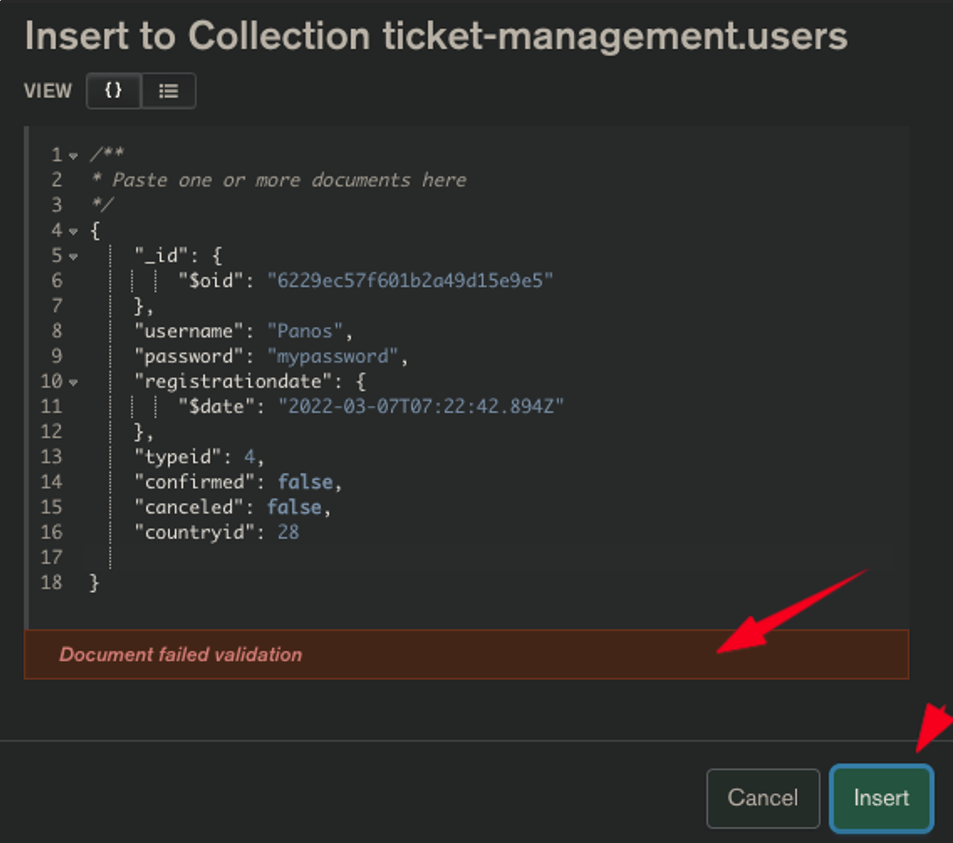Collapse the comment block at line 1

pos(74,156)
